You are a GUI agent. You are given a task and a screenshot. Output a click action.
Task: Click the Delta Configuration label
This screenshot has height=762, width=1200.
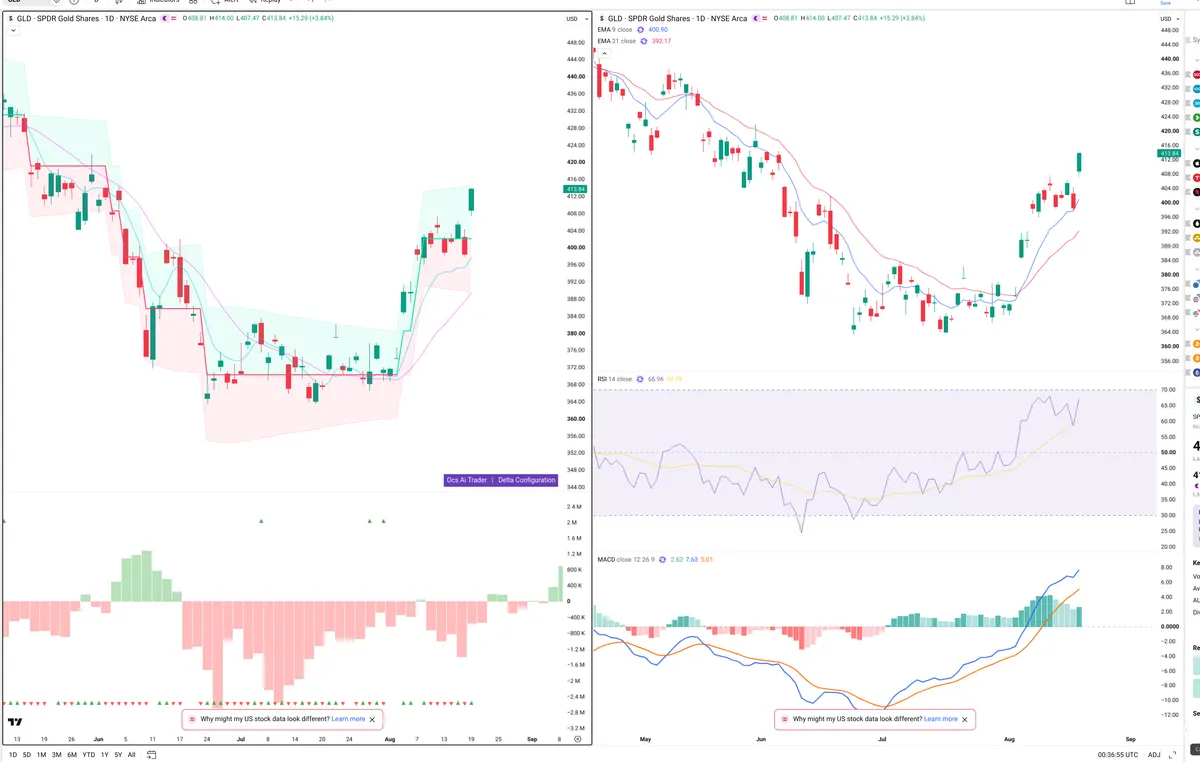click(527, 480)
